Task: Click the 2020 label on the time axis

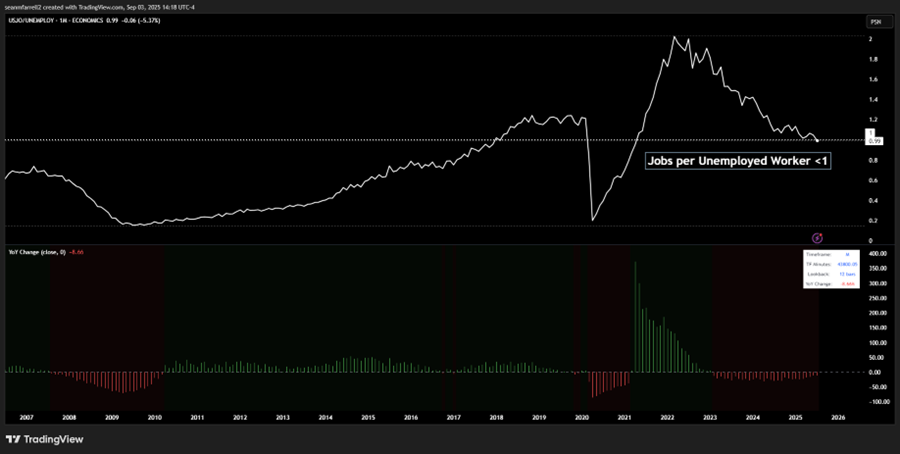Action: [x=582, y=417]
